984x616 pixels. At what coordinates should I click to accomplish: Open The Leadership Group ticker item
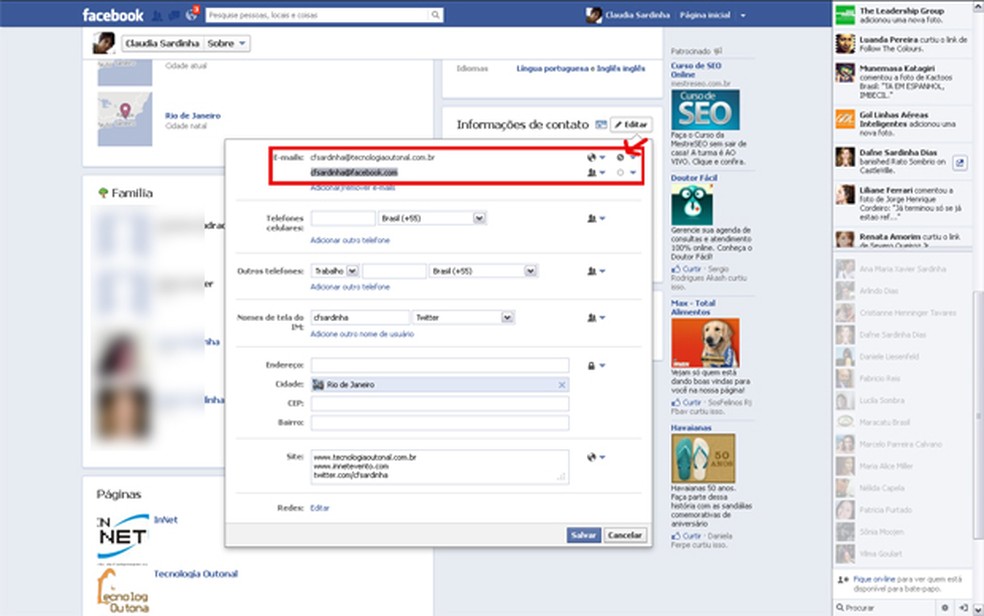pos(902,15)
